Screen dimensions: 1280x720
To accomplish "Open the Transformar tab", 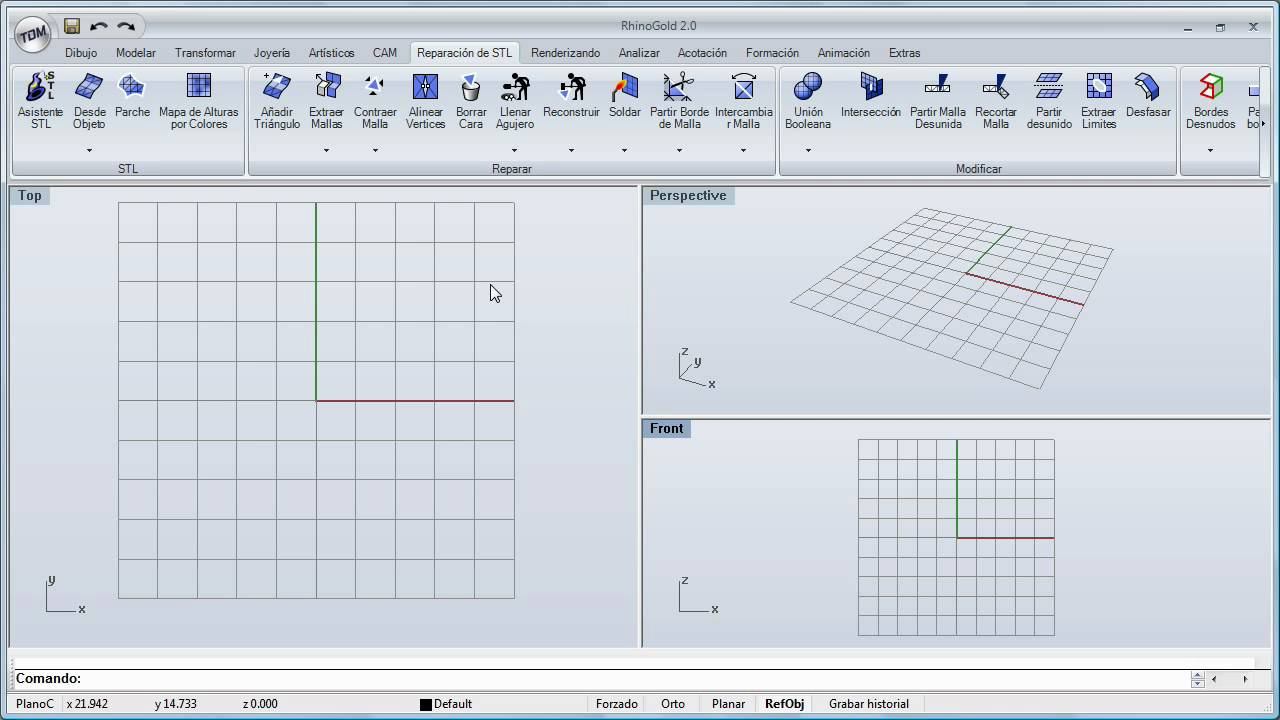I will click(x=205, y=53).
